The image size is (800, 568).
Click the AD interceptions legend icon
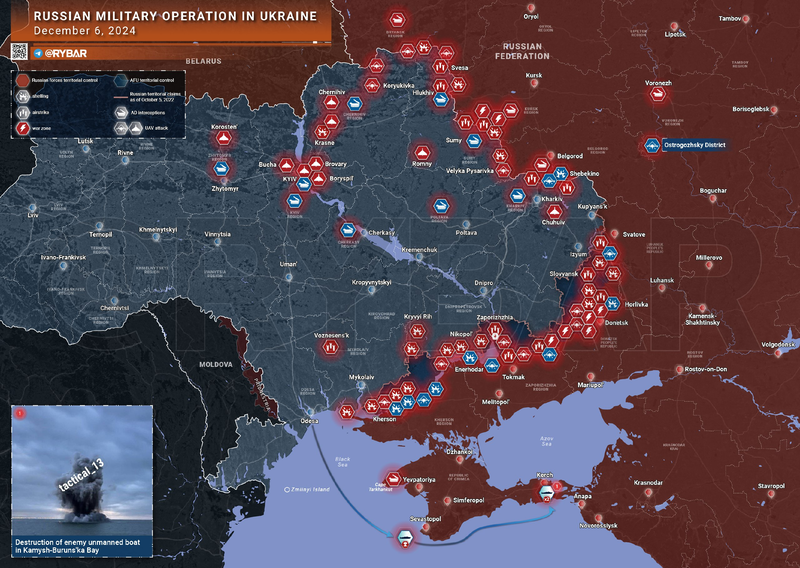121,112
